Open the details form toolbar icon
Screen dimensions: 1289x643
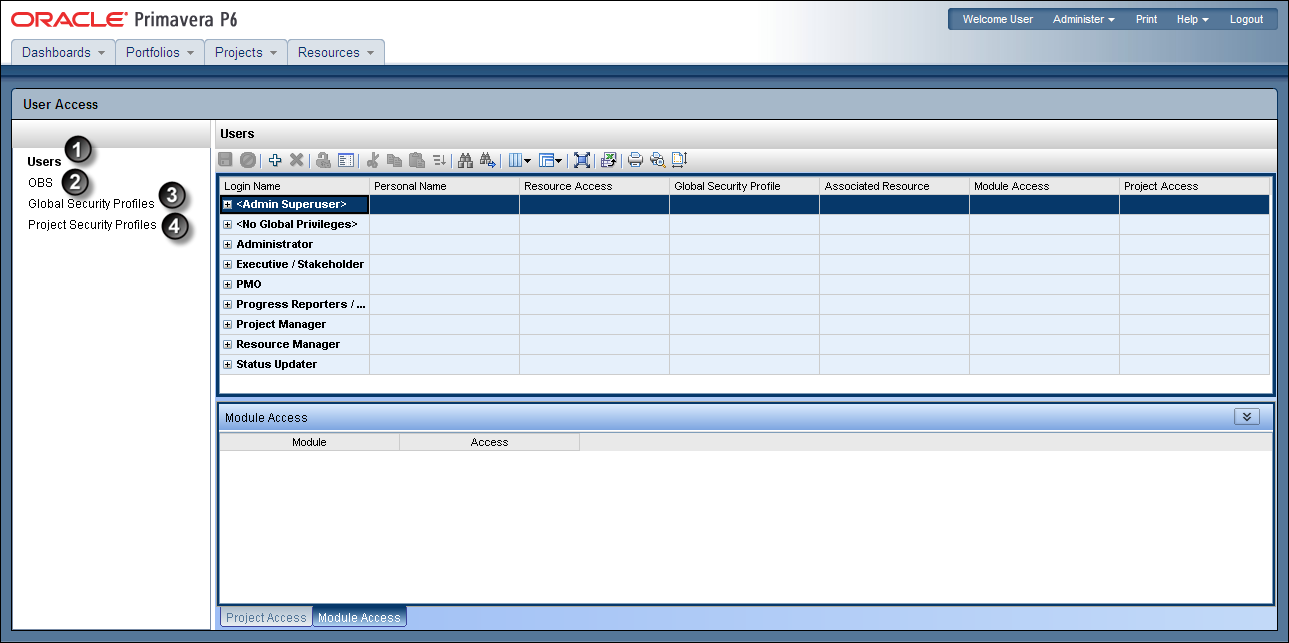click(x=346, y=160)
